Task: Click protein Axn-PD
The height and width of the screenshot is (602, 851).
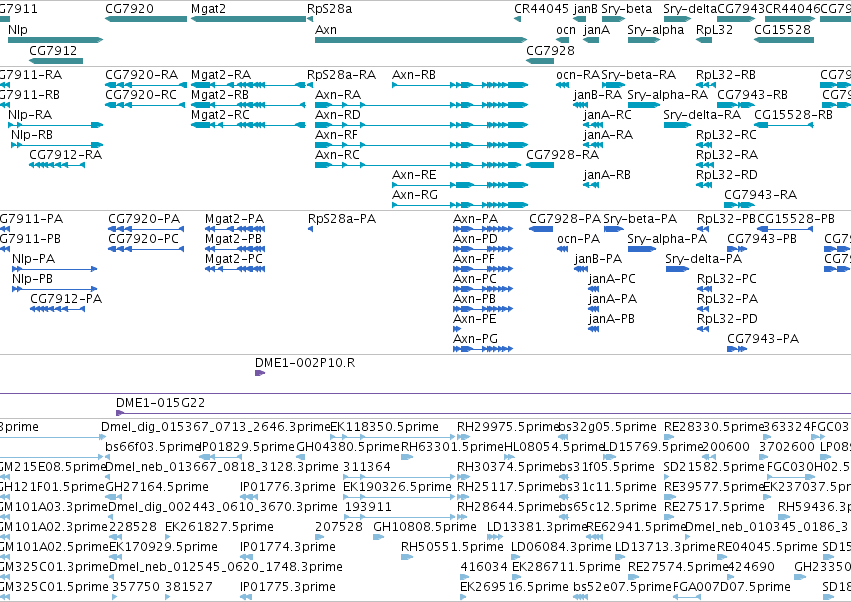Action: coord(475,239)
